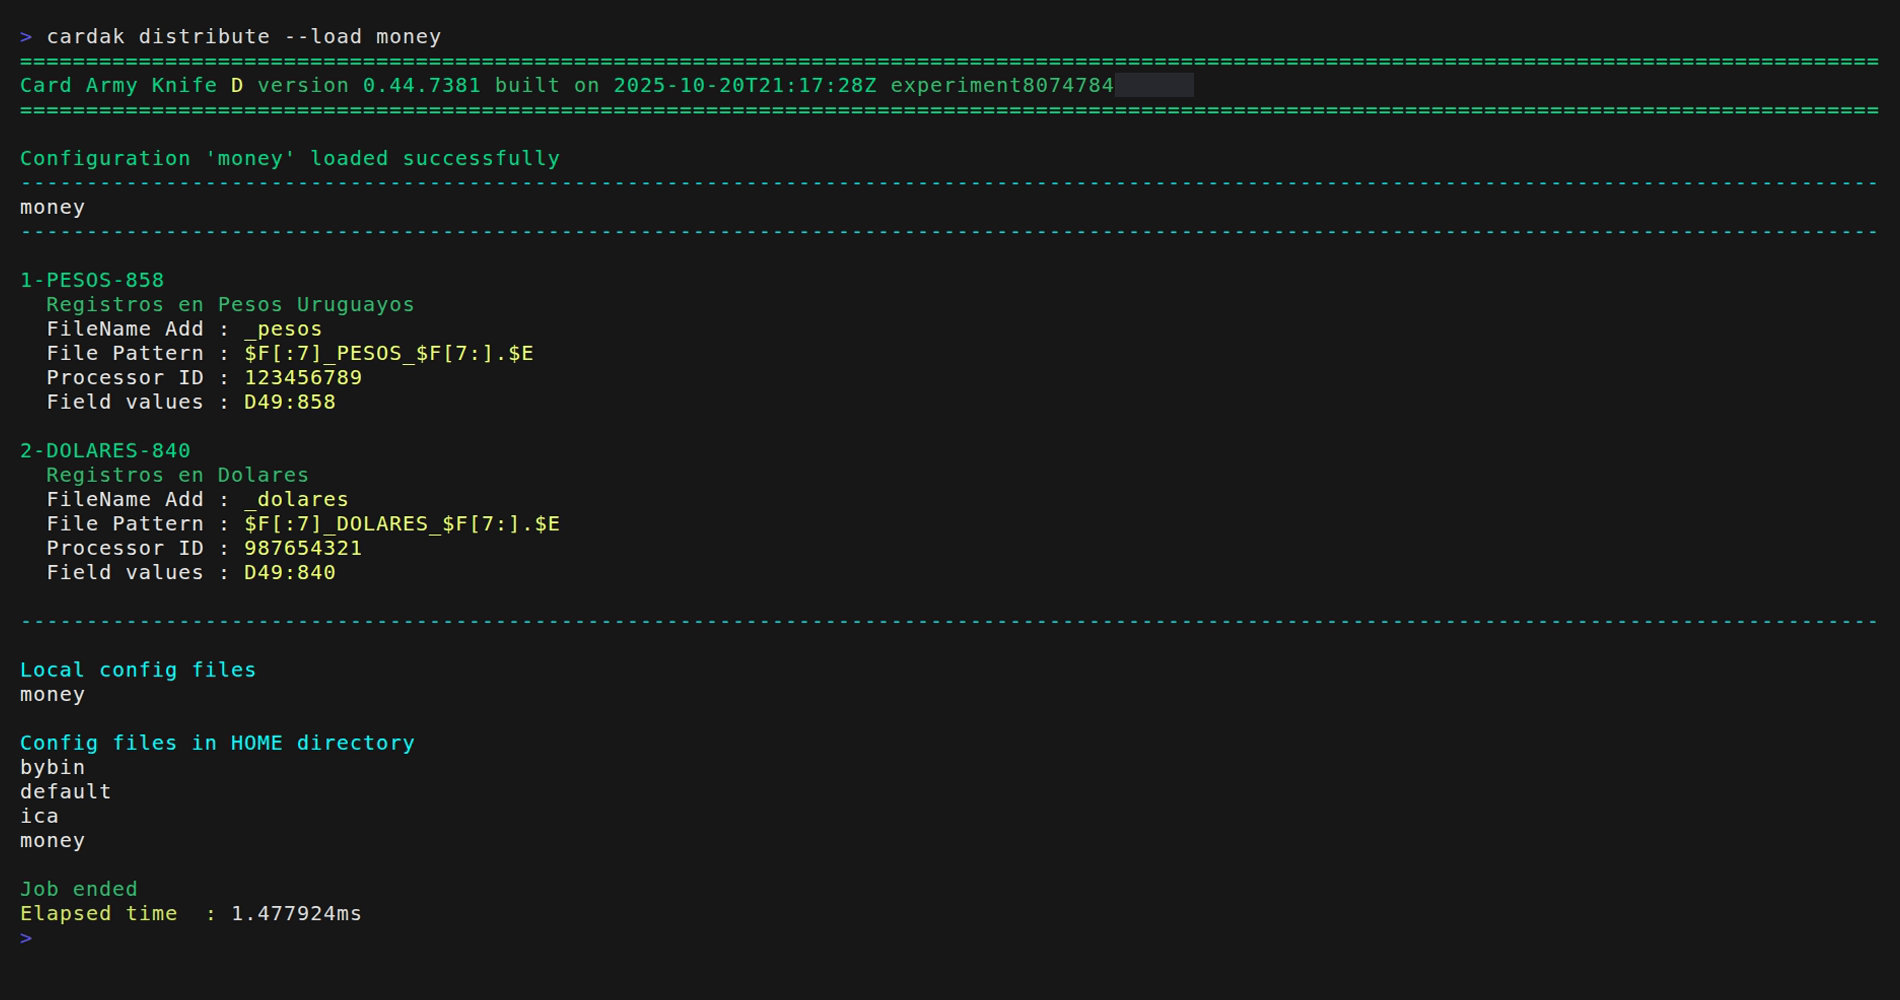The image size is (1900, 1000).
Task: Click the _dolares FileName Add value
Action: [296, 500]
